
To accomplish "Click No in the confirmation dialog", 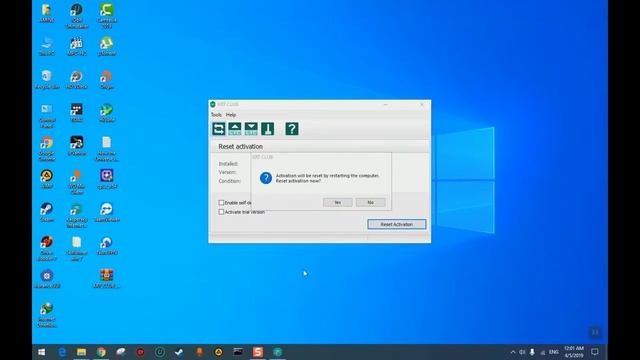I will pos(370,202).
